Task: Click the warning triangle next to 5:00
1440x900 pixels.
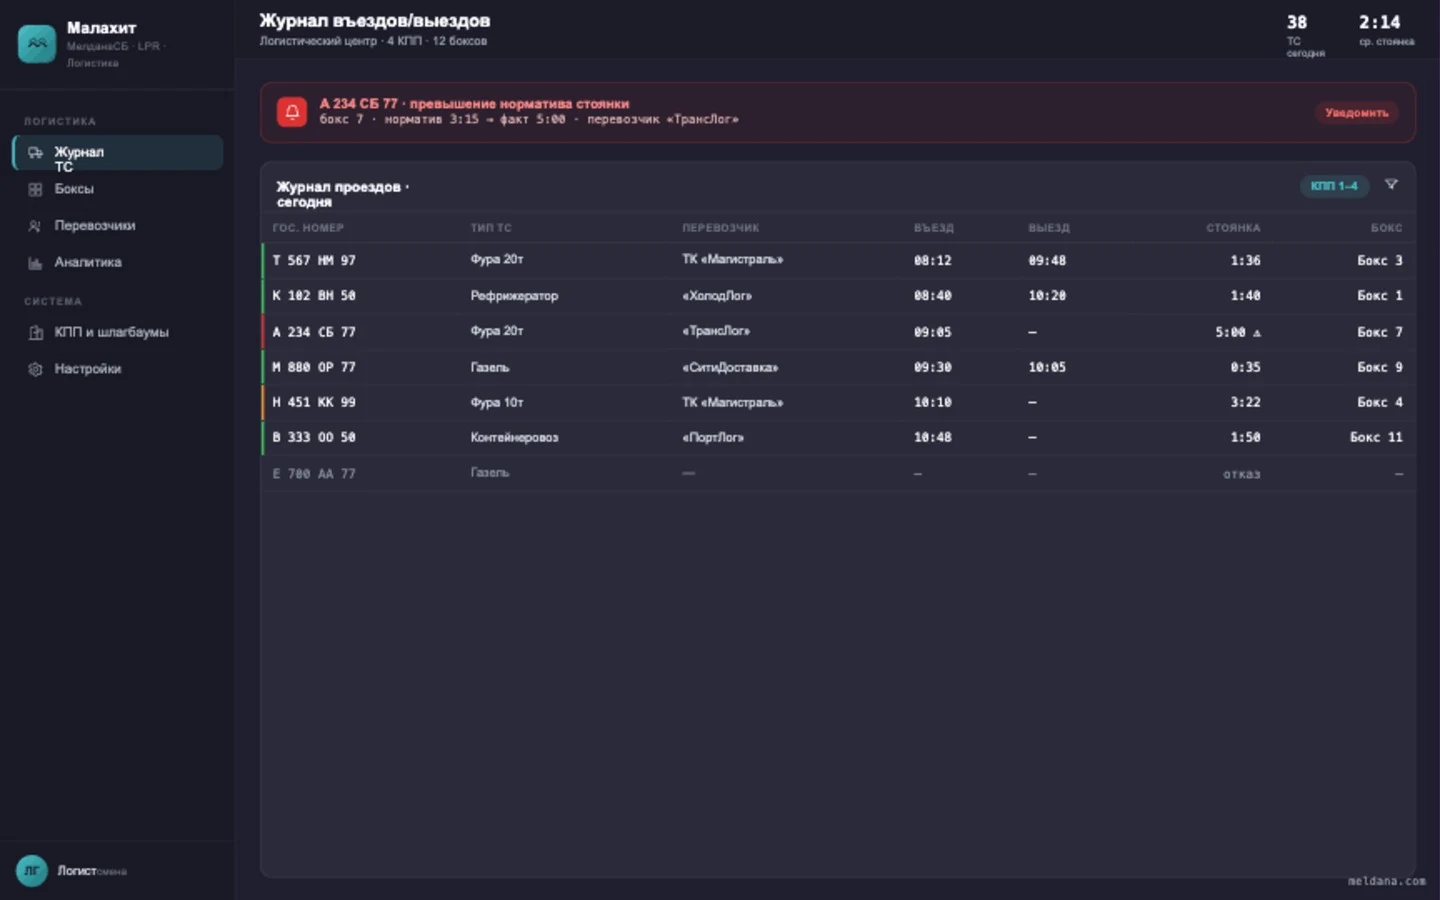Action: click(1257, 333)
